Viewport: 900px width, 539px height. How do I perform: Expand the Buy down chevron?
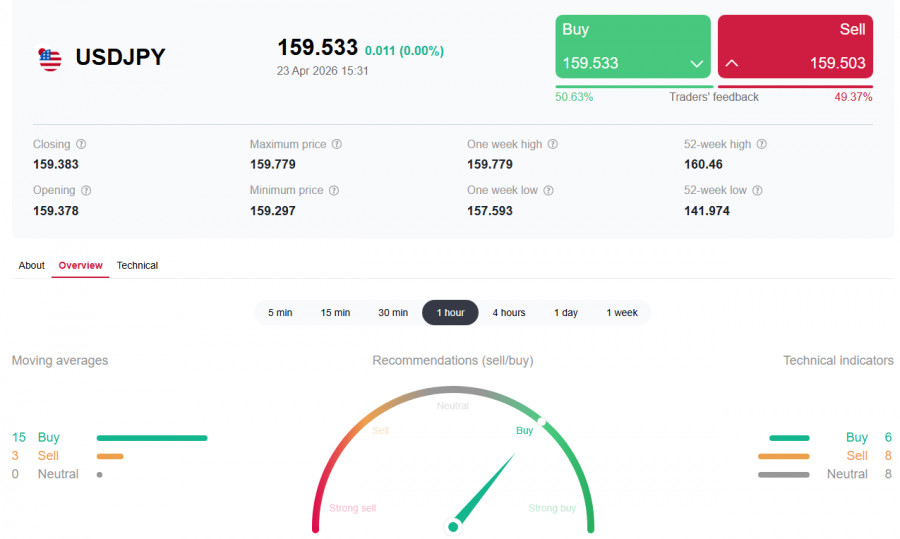(x=697, y=64)
